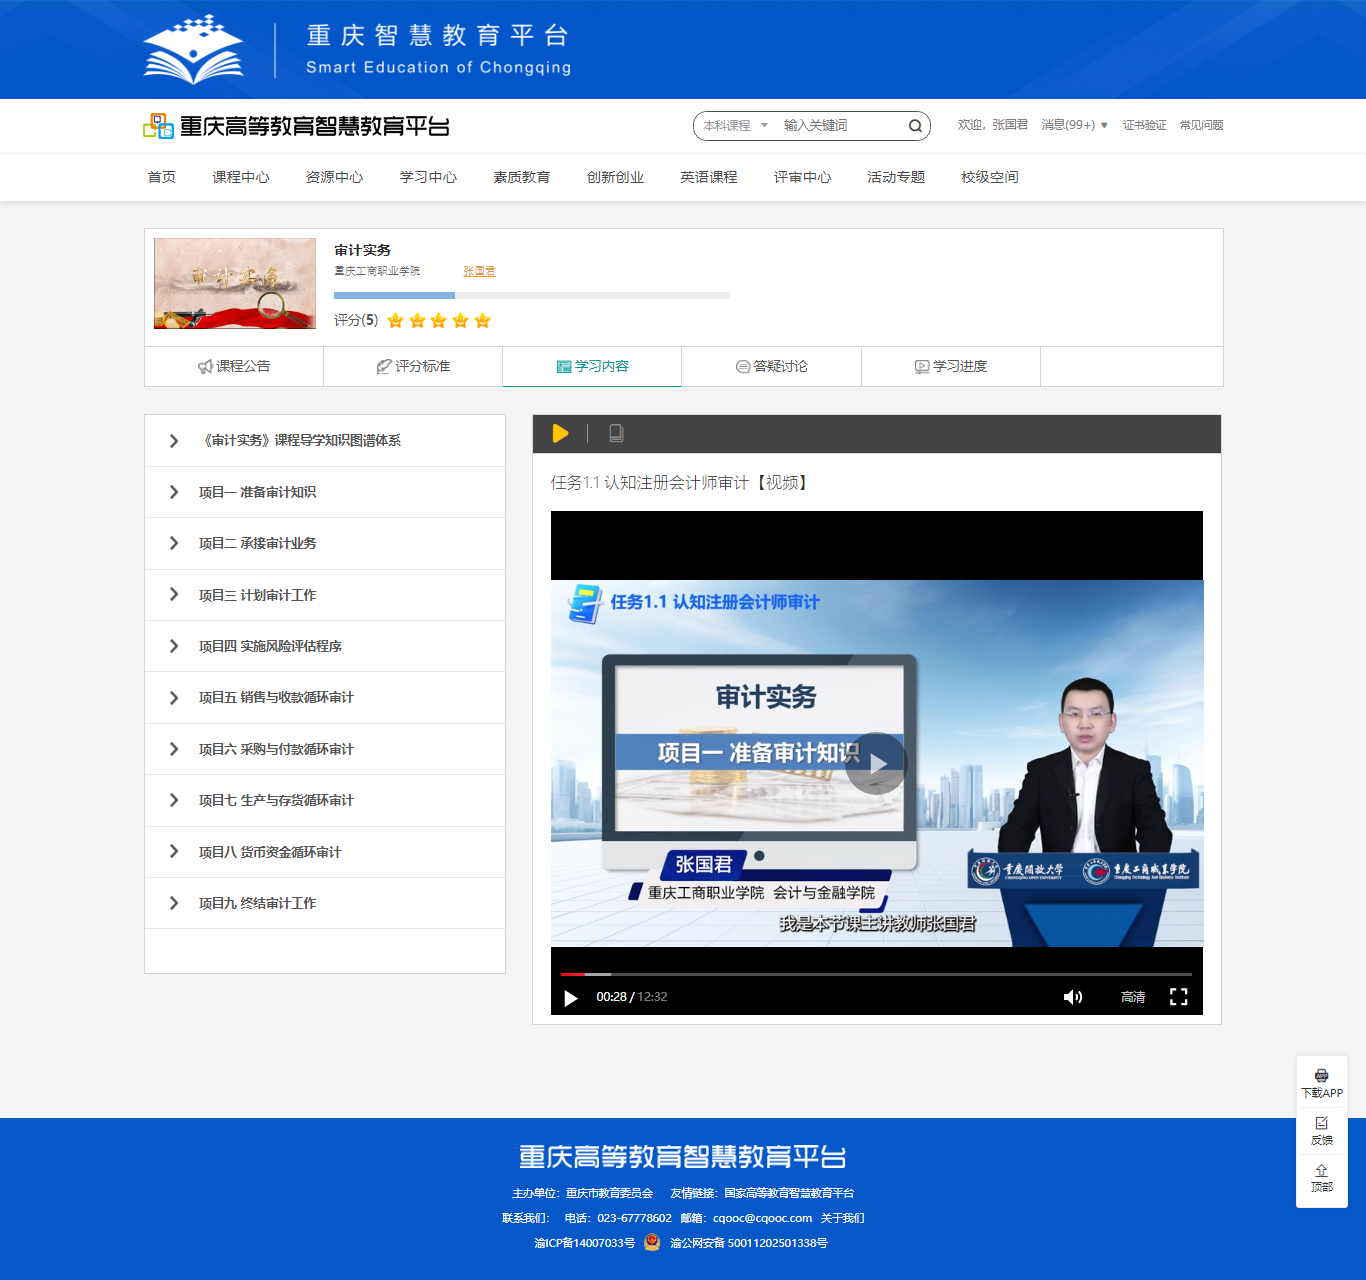Click the colorful cubes platform logo icon
The height and width of the screenshot is (1280, 1366).
point(158,126)
